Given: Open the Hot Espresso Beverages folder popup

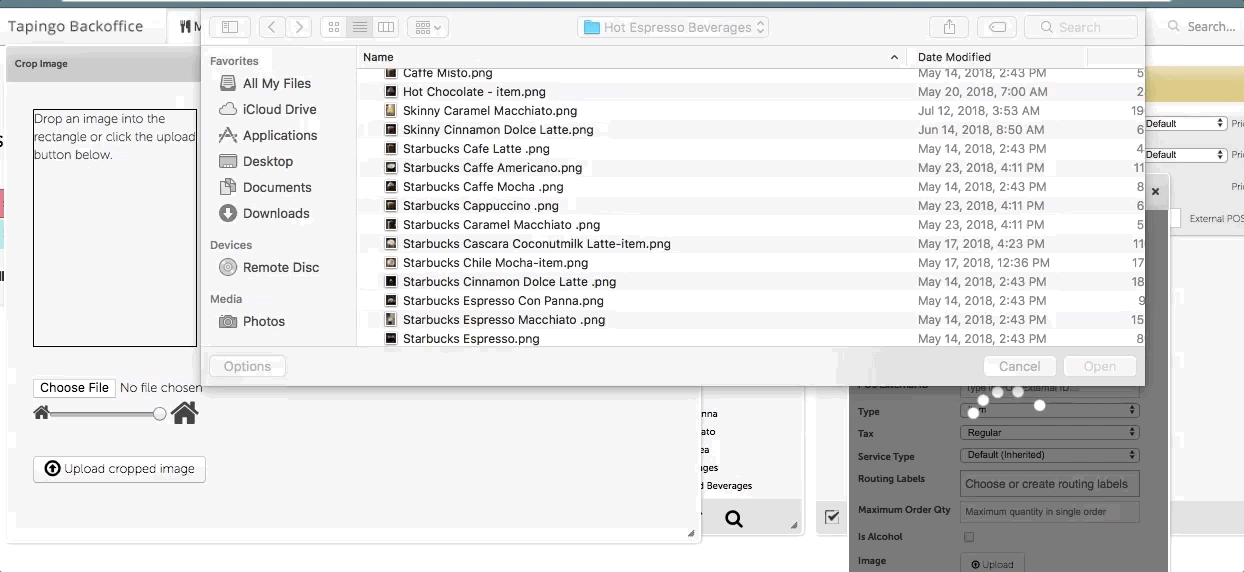Looking at the screenshot, I should 673,27.
